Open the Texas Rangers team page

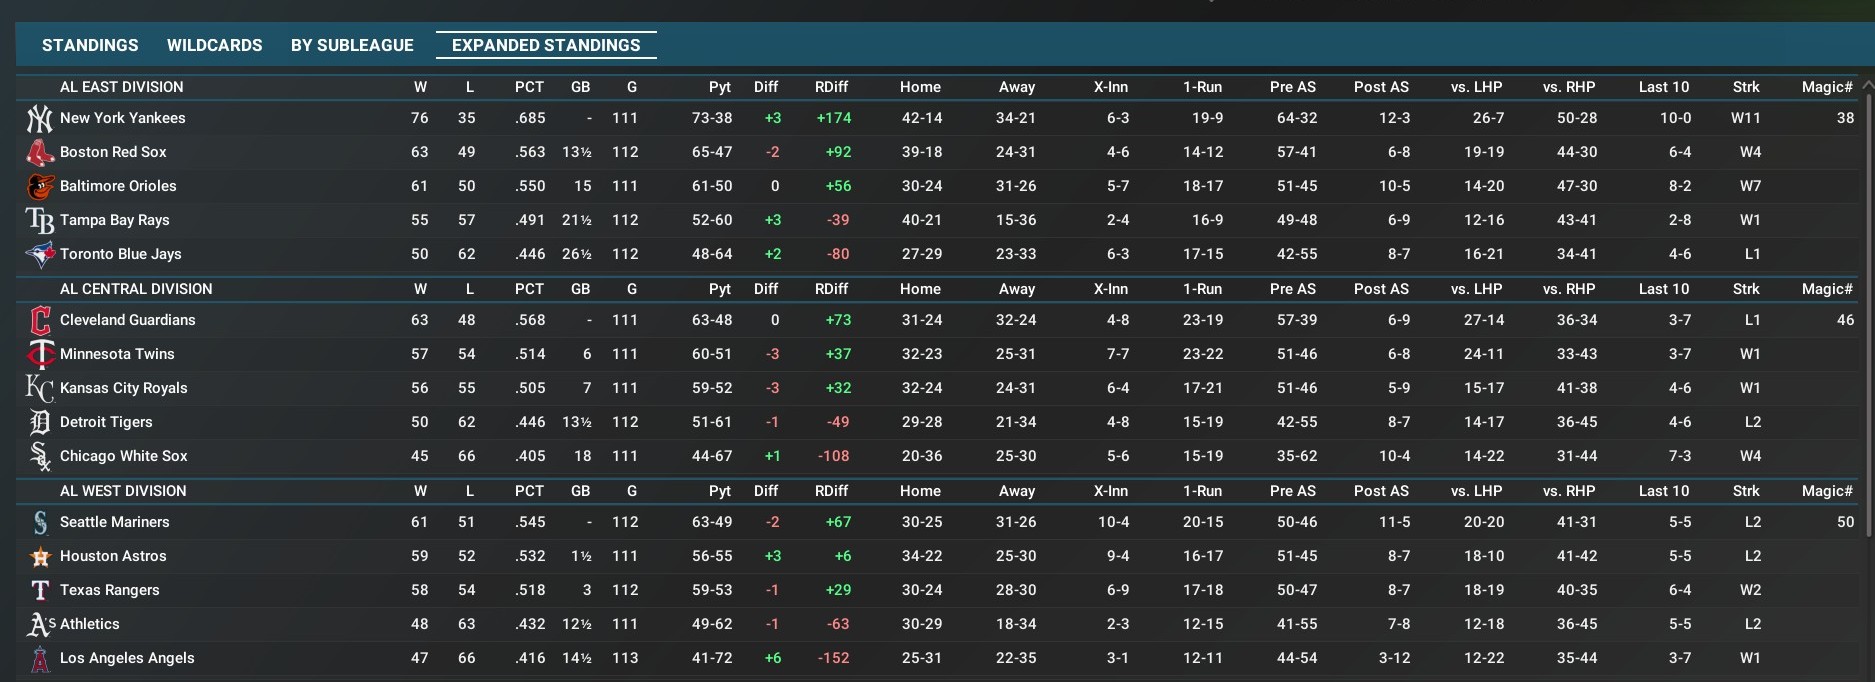[x=109, y=590]
